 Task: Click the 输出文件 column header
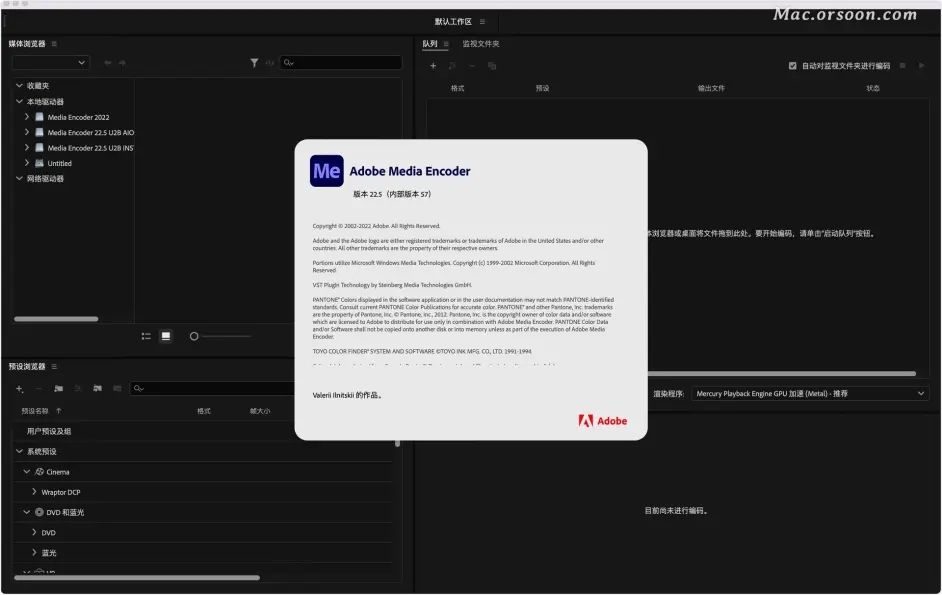[711, 88]
